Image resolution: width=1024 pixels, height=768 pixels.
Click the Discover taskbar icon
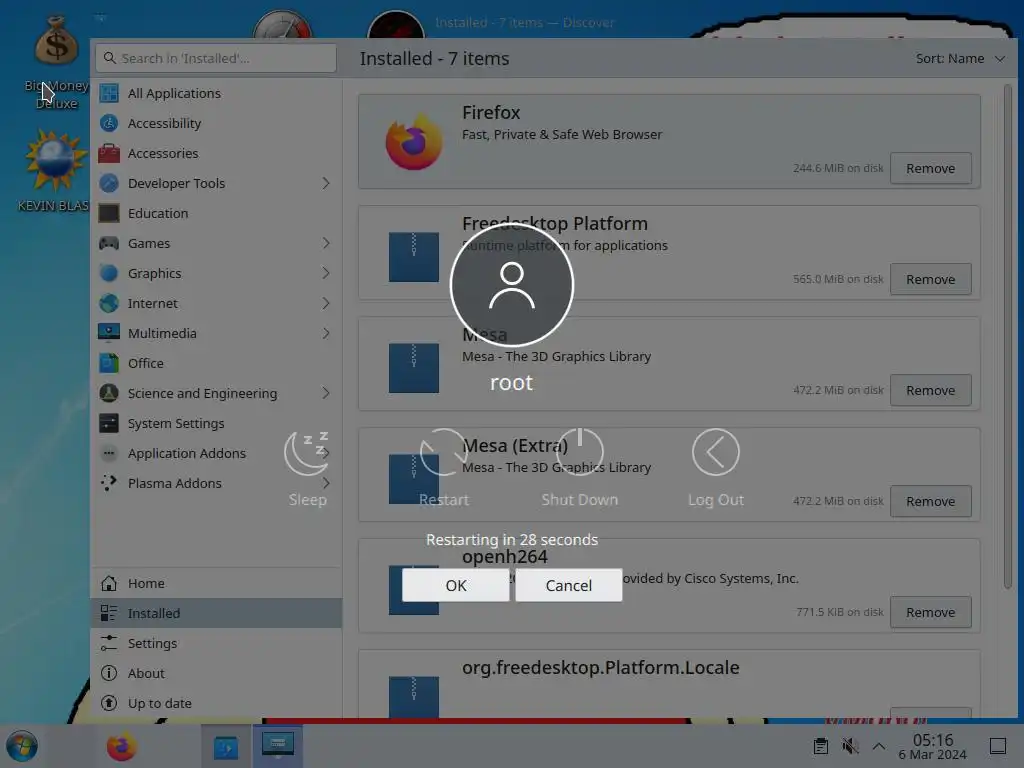tap(225, 746)
